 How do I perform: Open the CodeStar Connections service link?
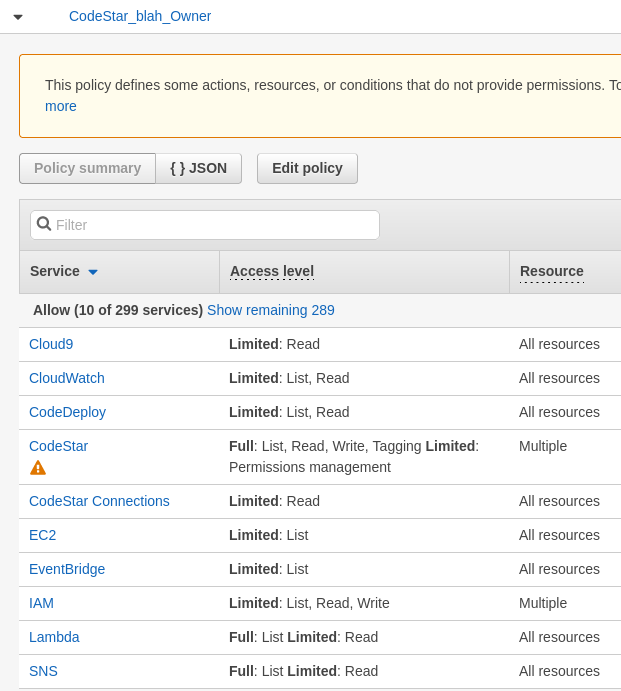[99, 501]
